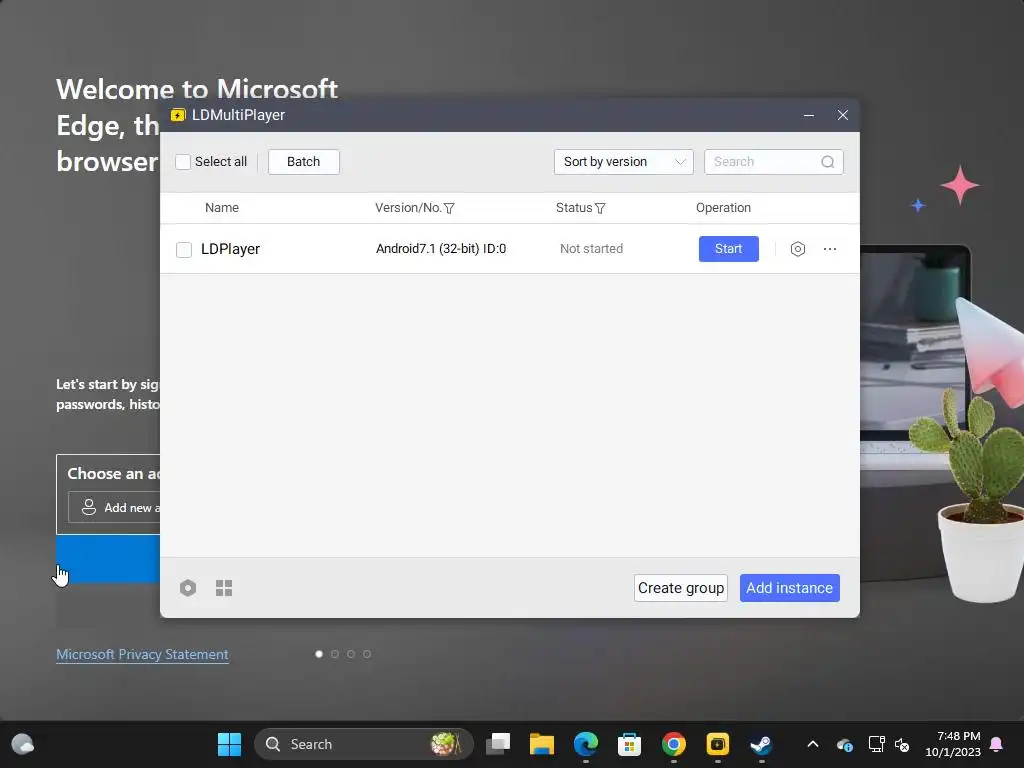The image size is (1024, 768).
Task: Open OneDrive tray icon
Action: (844, 744)
